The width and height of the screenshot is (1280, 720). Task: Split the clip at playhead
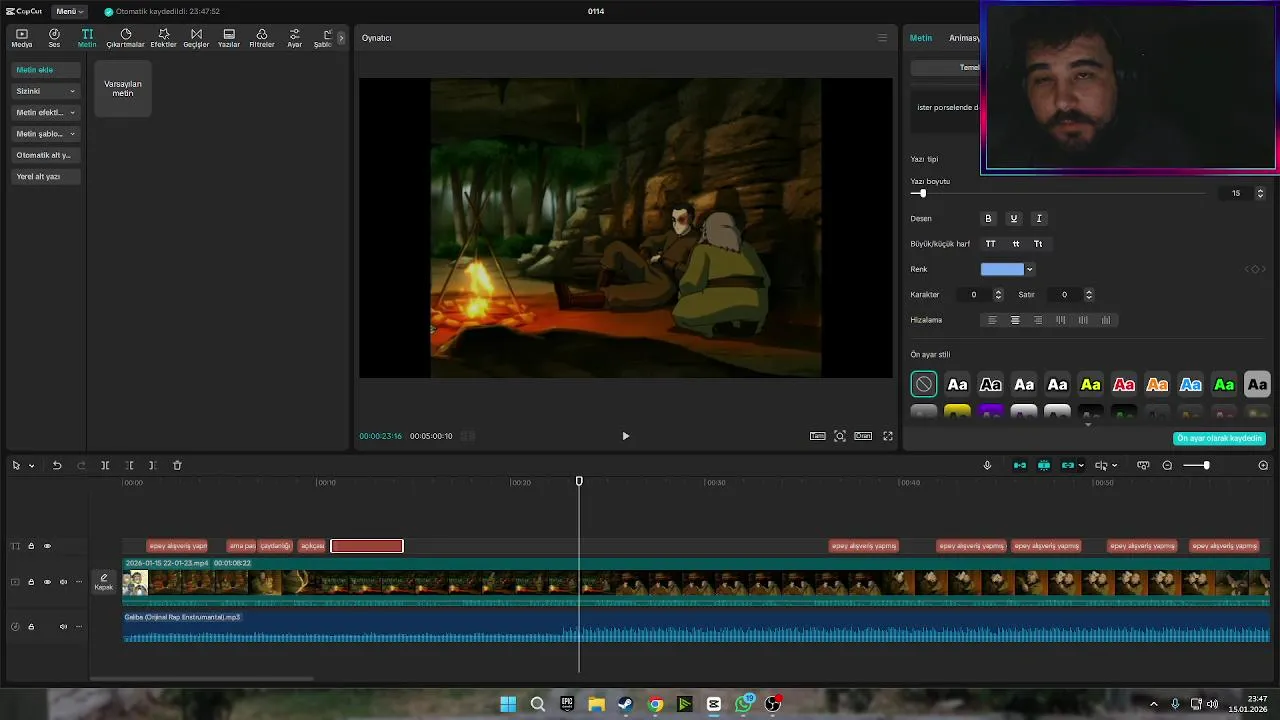tap(105, 466)
